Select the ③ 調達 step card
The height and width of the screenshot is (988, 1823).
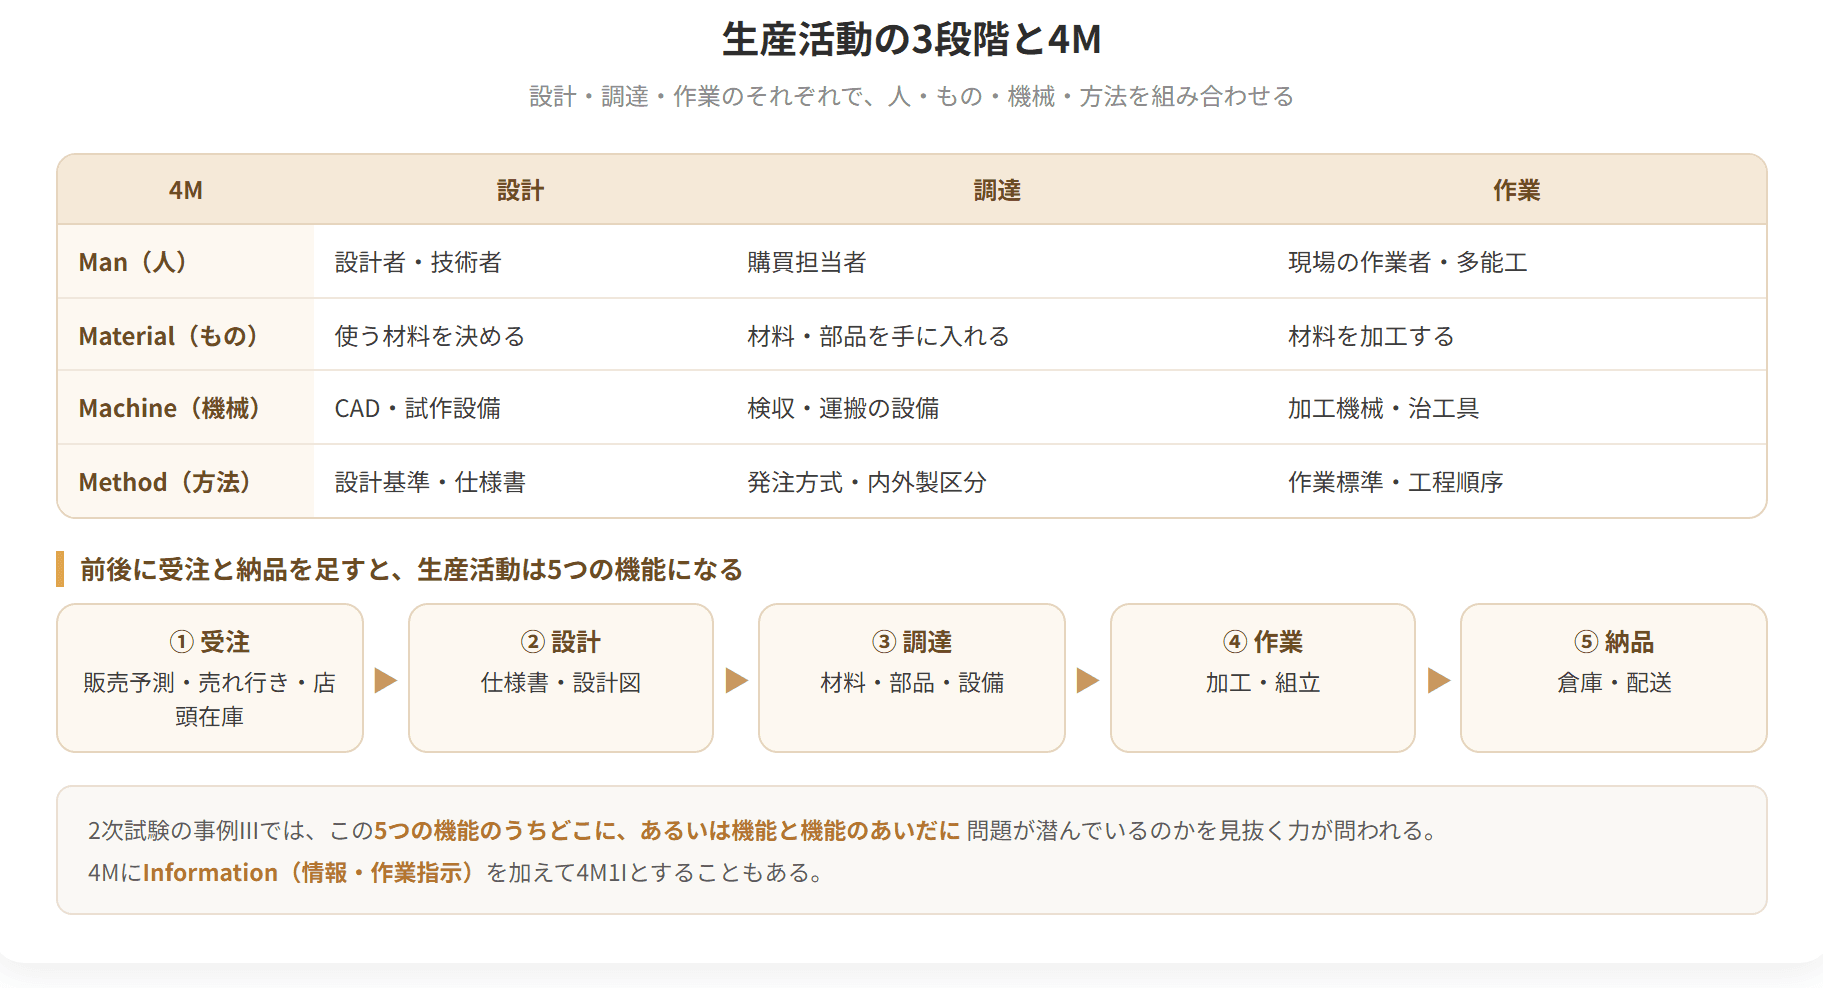pos(912,678)
